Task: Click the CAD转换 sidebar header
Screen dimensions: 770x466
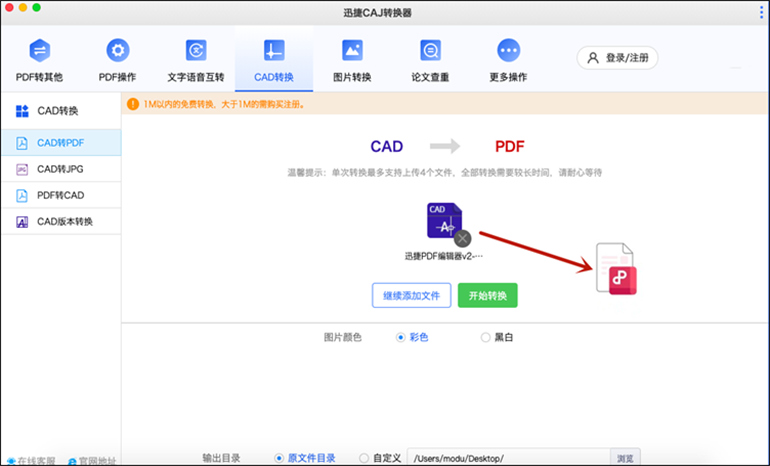Action: click(61, 111)
